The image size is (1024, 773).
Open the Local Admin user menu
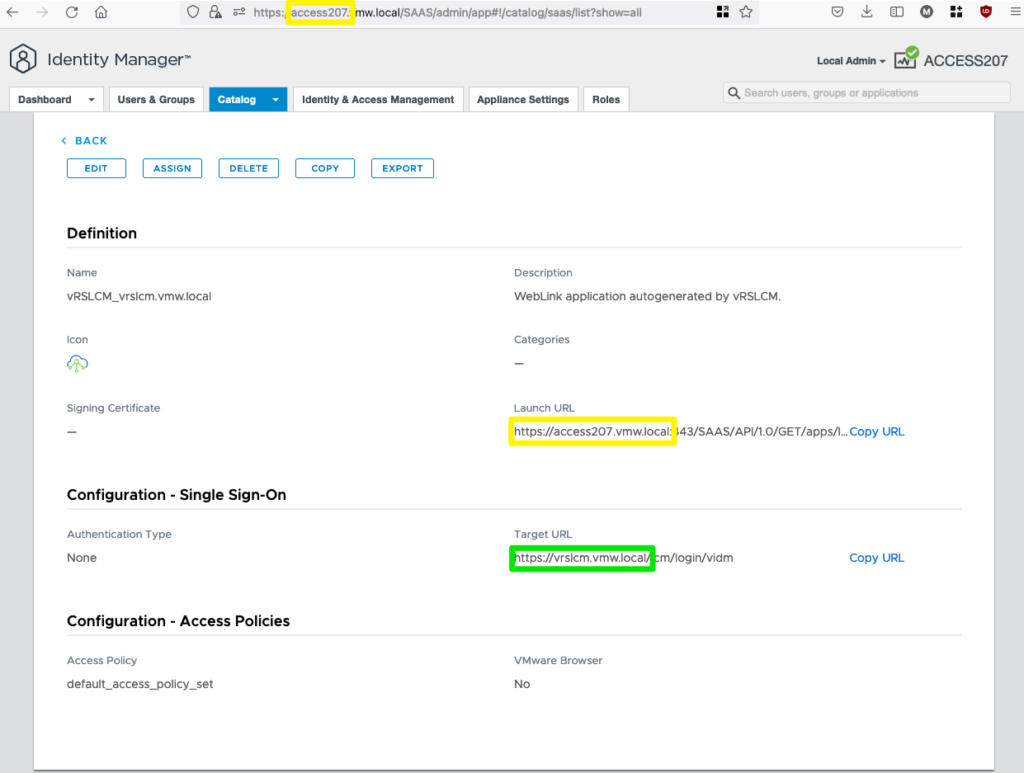point(851,61)
